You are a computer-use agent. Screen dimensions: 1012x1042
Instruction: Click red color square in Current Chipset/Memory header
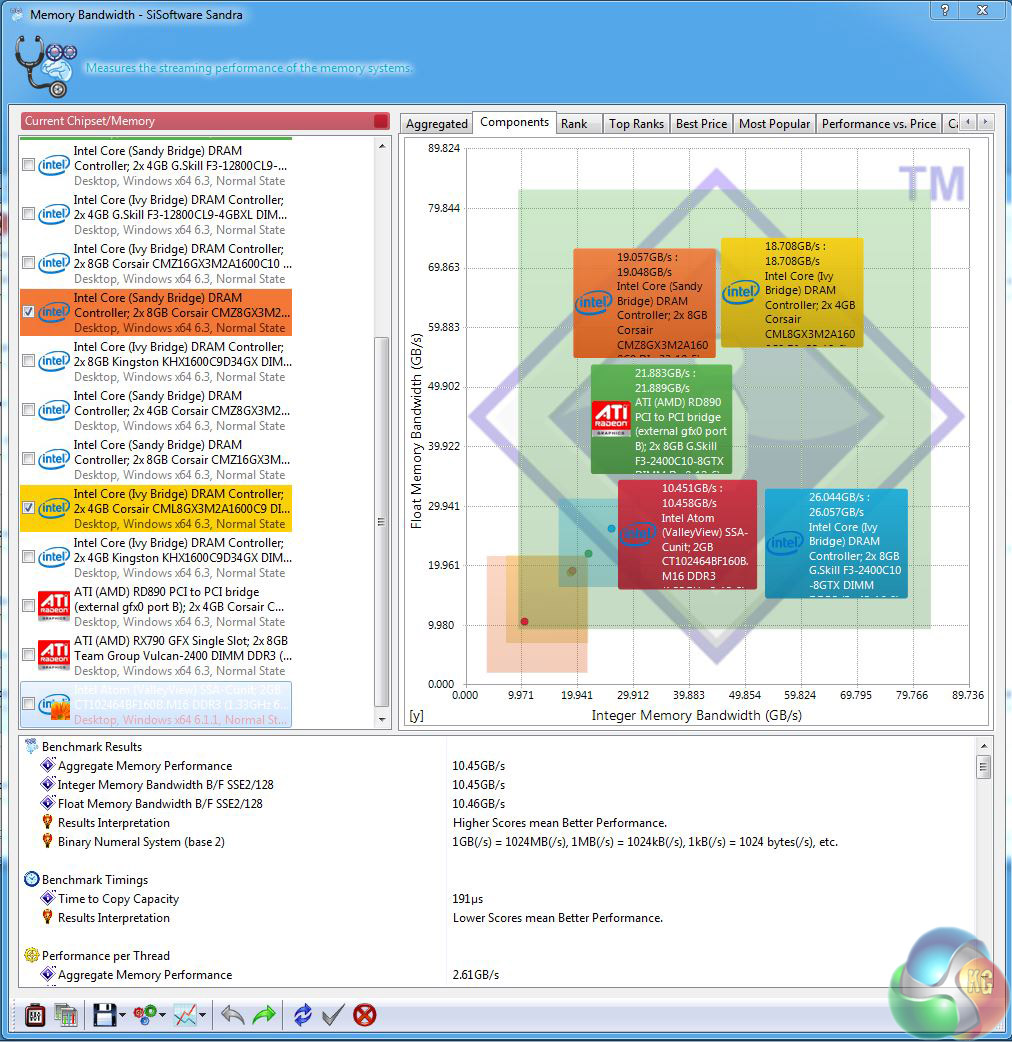(381, 121)
